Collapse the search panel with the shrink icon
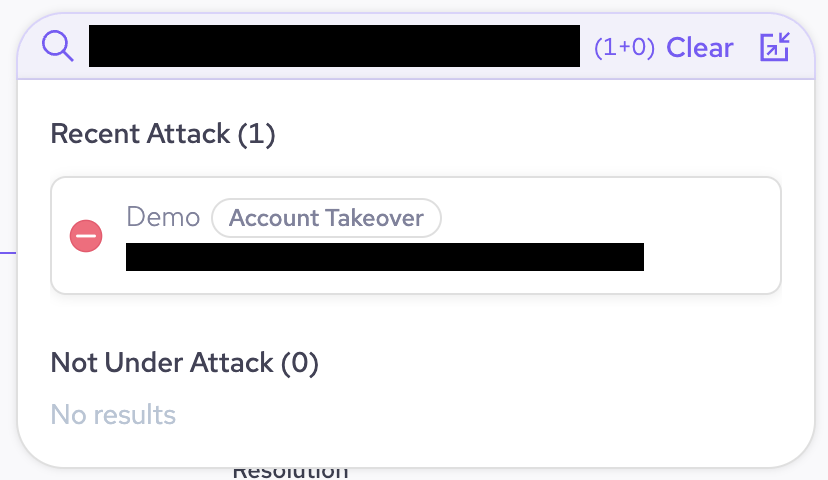The height and width of the screenshot is (480, 828). (775, 47)
